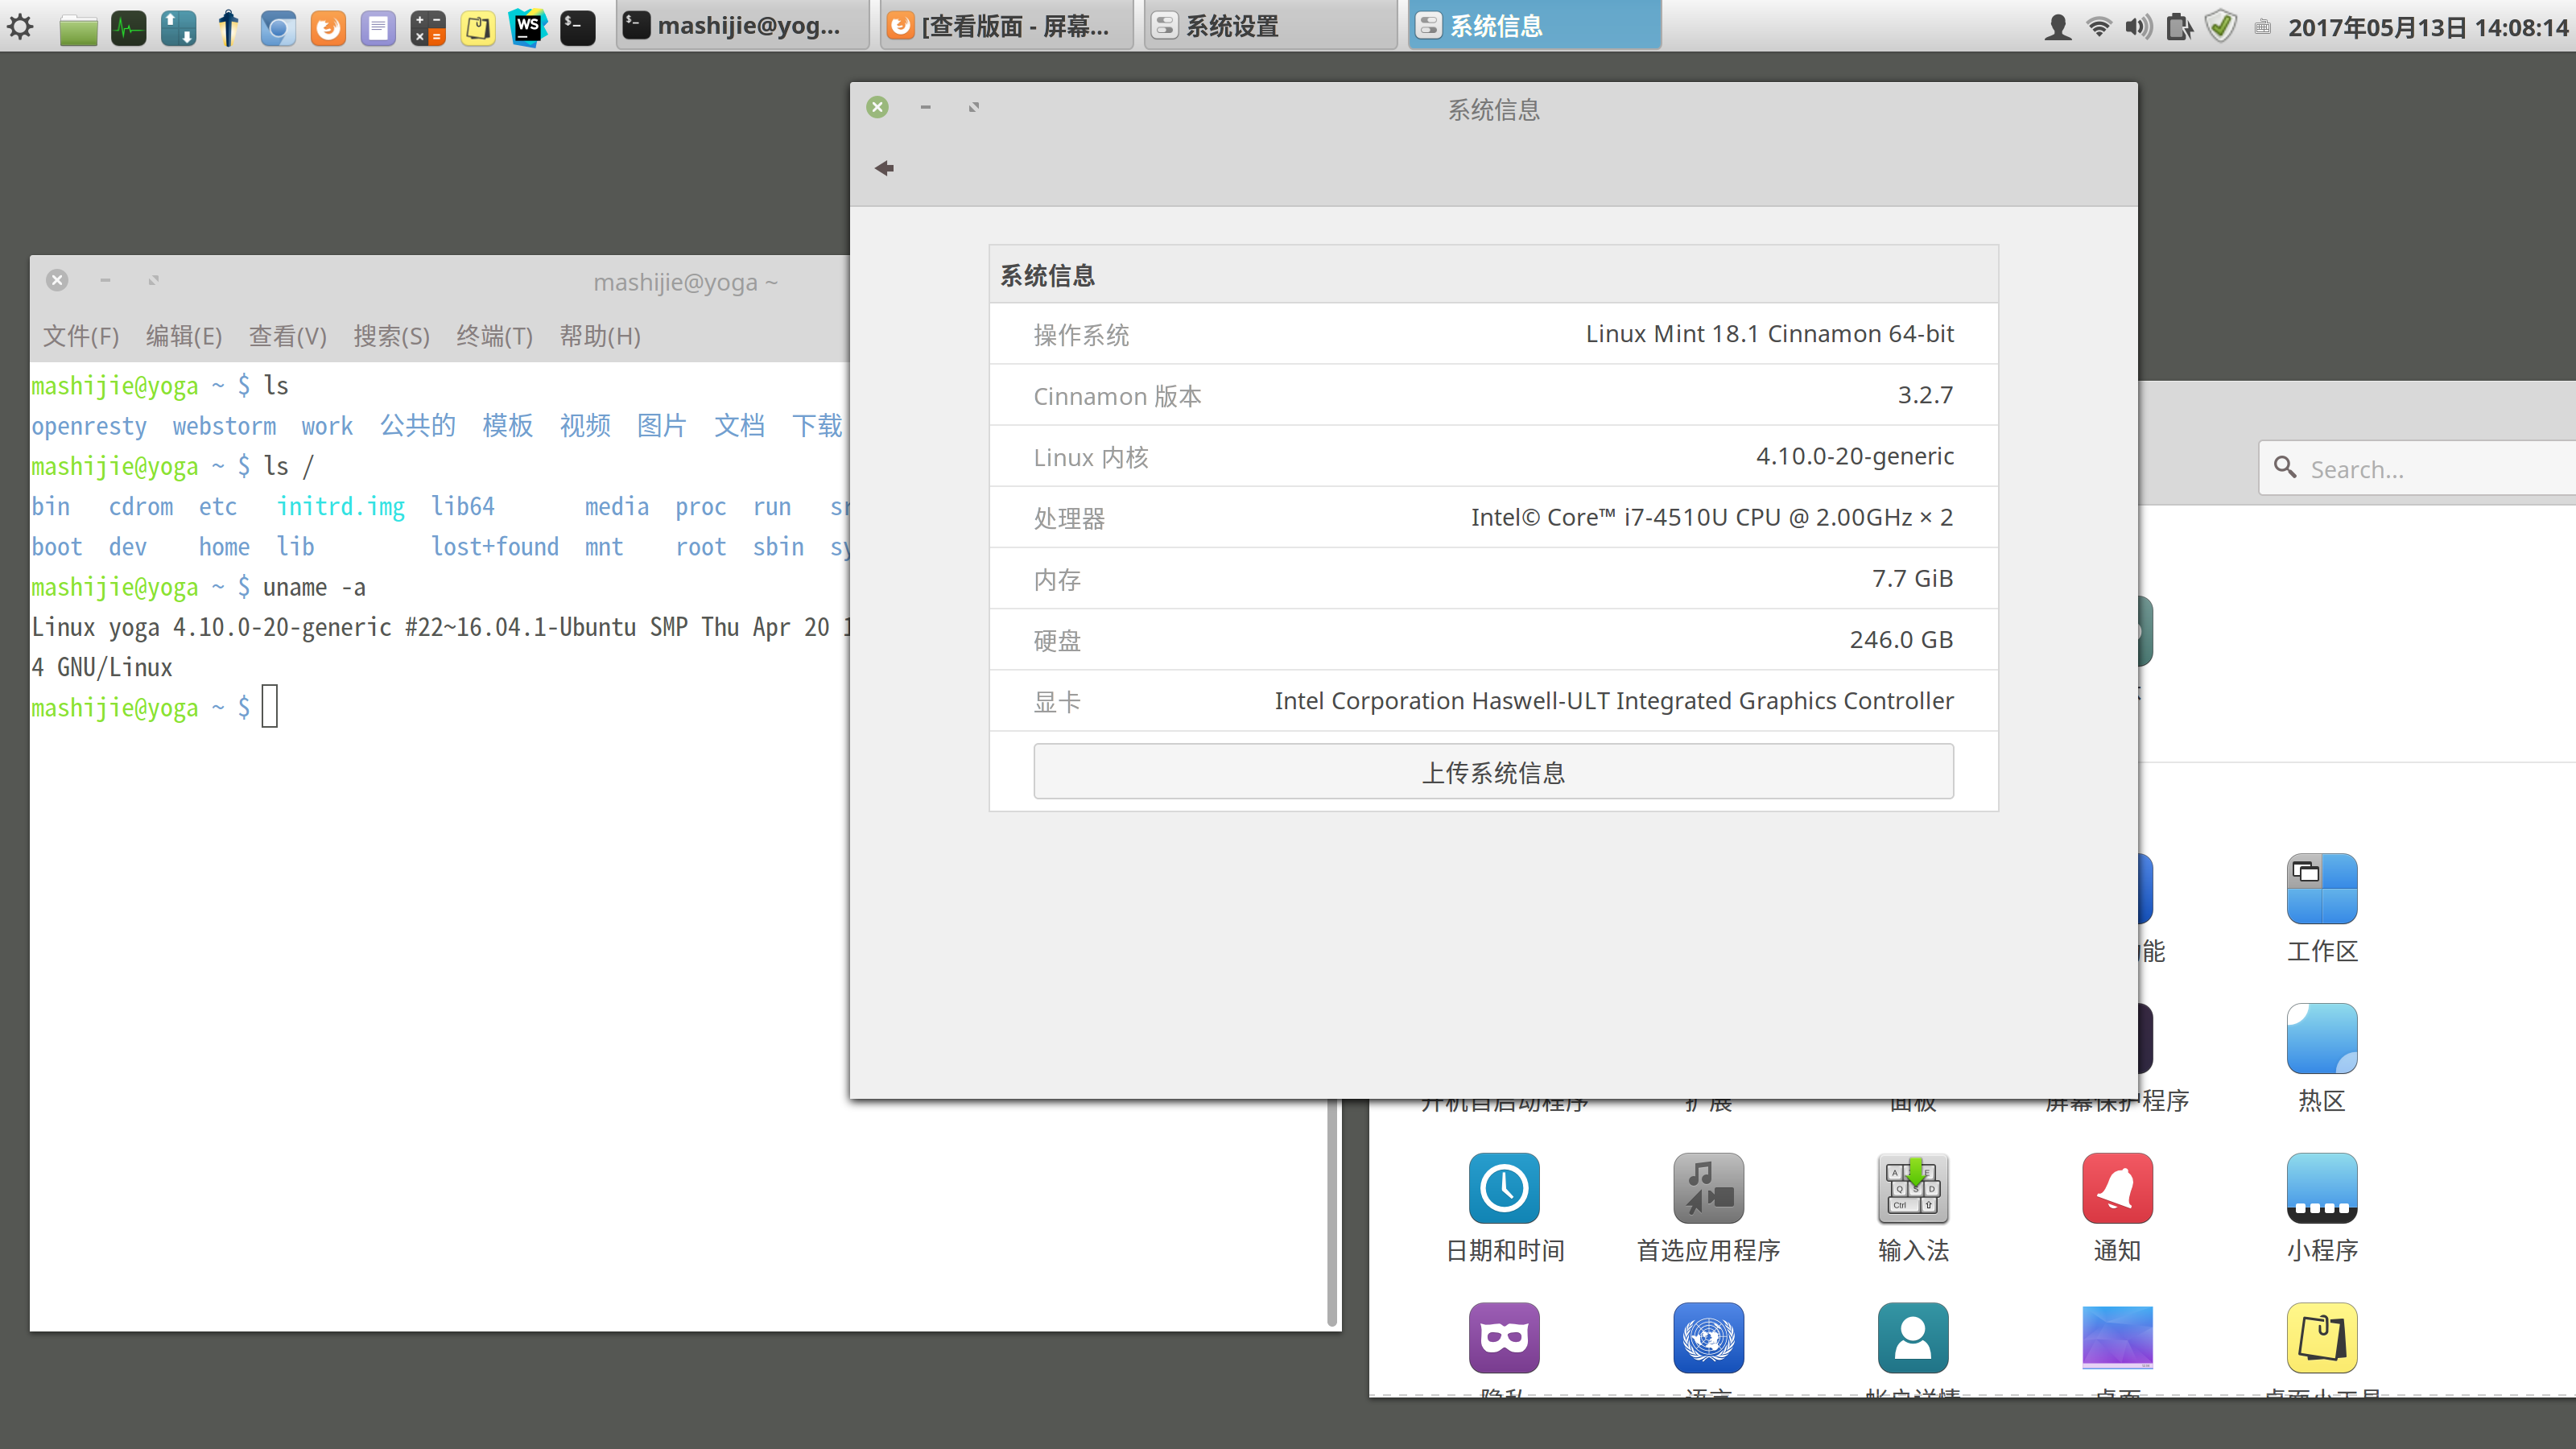This screenshot has width=2576, height=1449.
Task: Click System Info (系统信息) taskbar button
Action: coord(1535,26)
